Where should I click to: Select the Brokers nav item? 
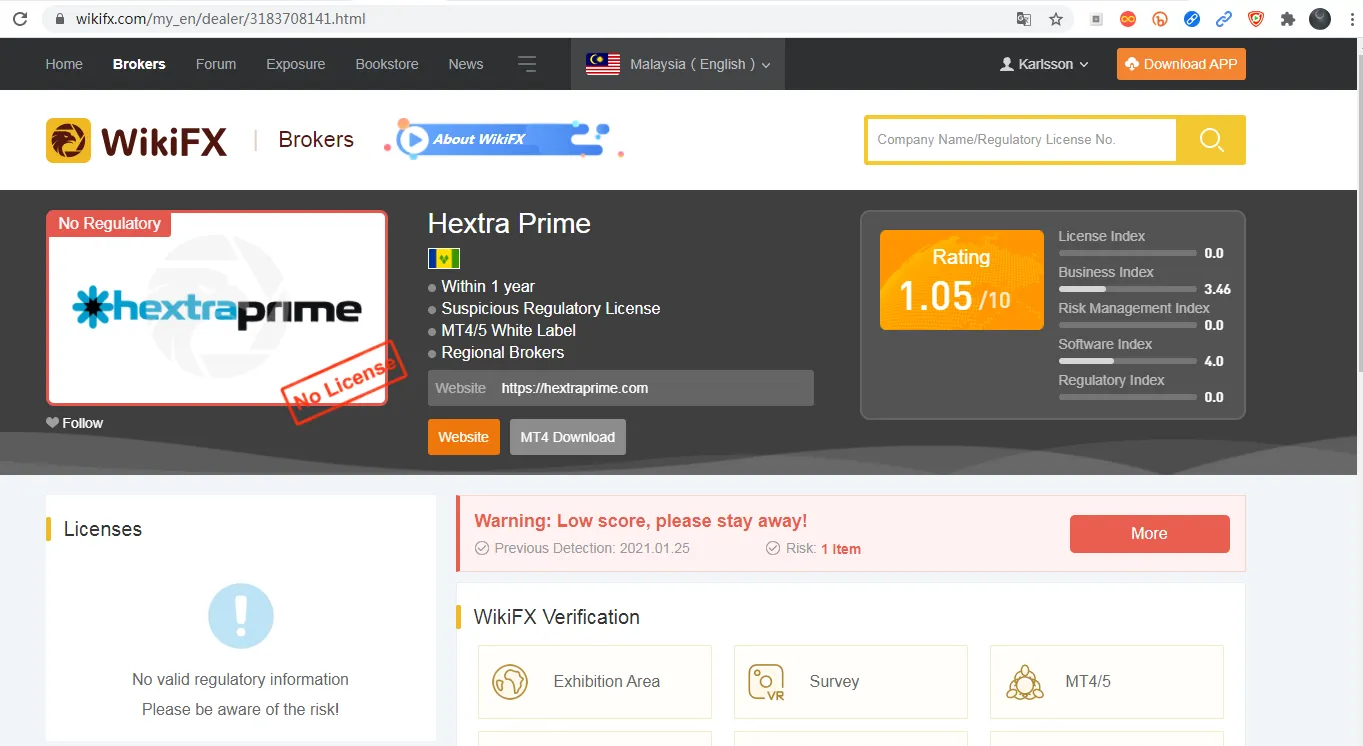[x=139, y=64]
